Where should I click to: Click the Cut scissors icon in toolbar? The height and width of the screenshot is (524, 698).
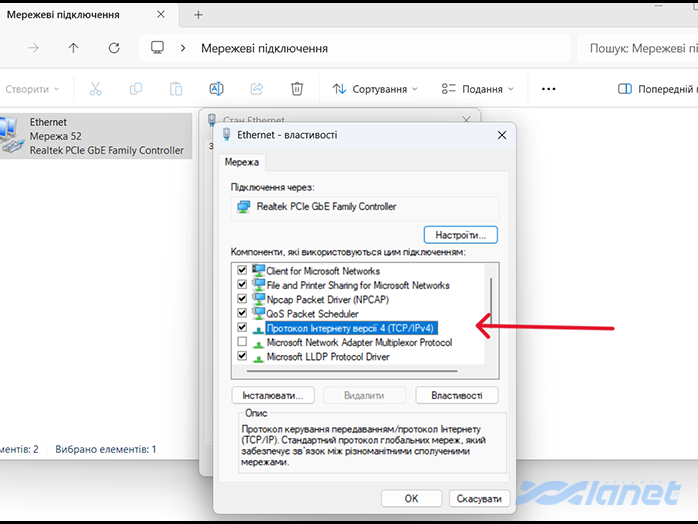(x=95, y=89)
